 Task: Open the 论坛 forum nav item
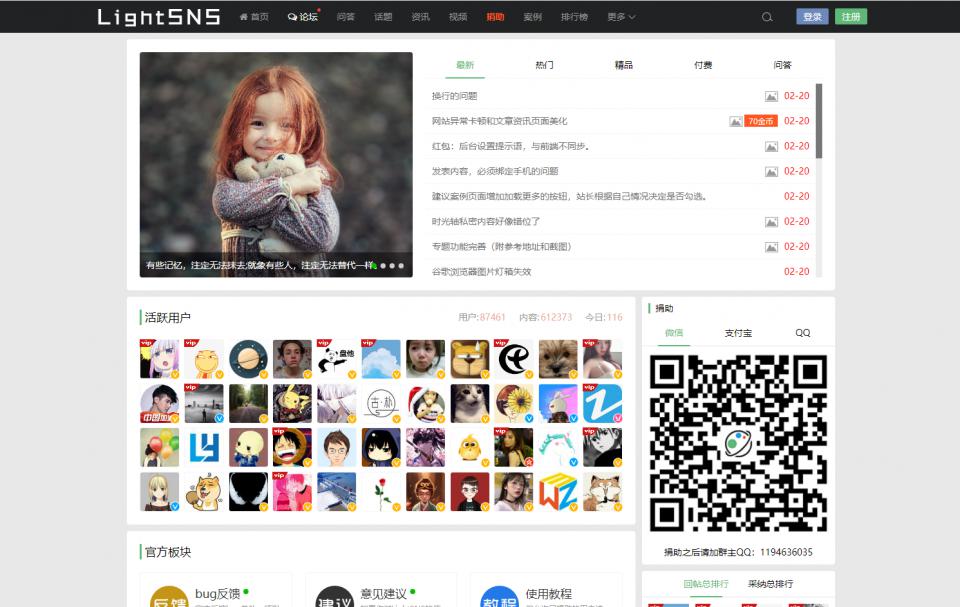(x=303, y=17)
